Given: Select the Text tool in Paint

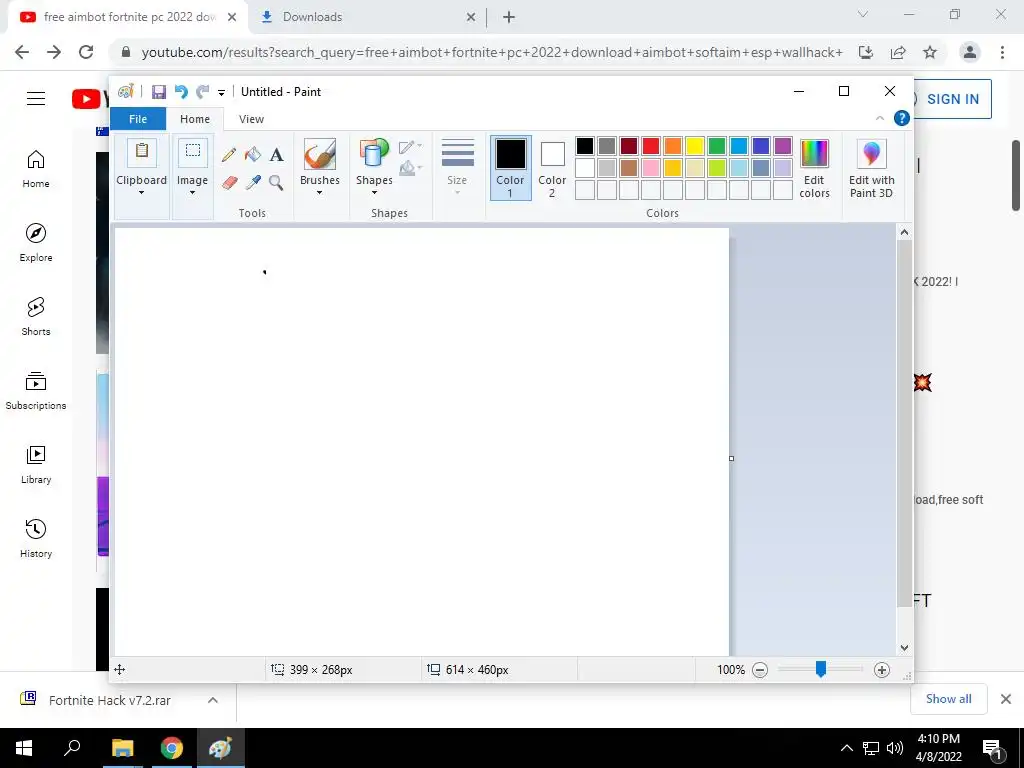Looking at the screenshot, I should 276,155.
